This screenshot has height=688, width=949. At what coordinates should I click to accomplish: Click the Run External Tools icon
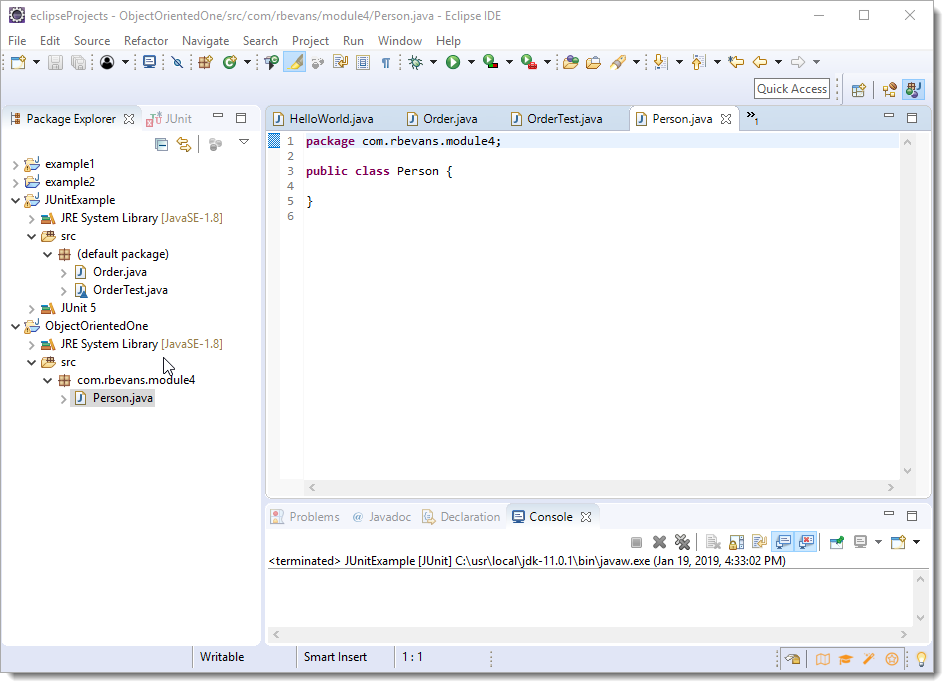click(528, 62)
